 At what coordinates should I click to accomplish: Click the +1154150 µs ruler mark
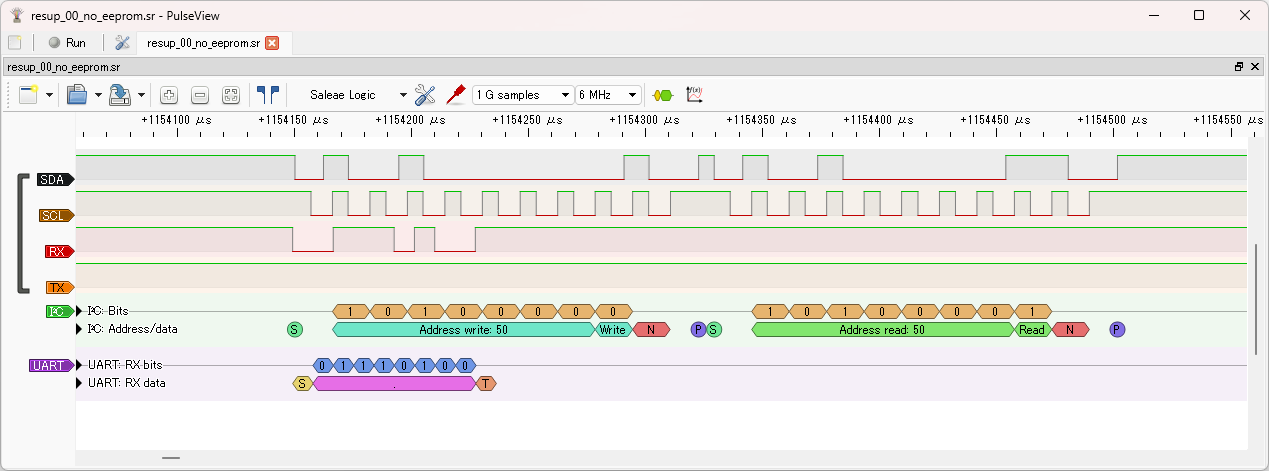293,119
